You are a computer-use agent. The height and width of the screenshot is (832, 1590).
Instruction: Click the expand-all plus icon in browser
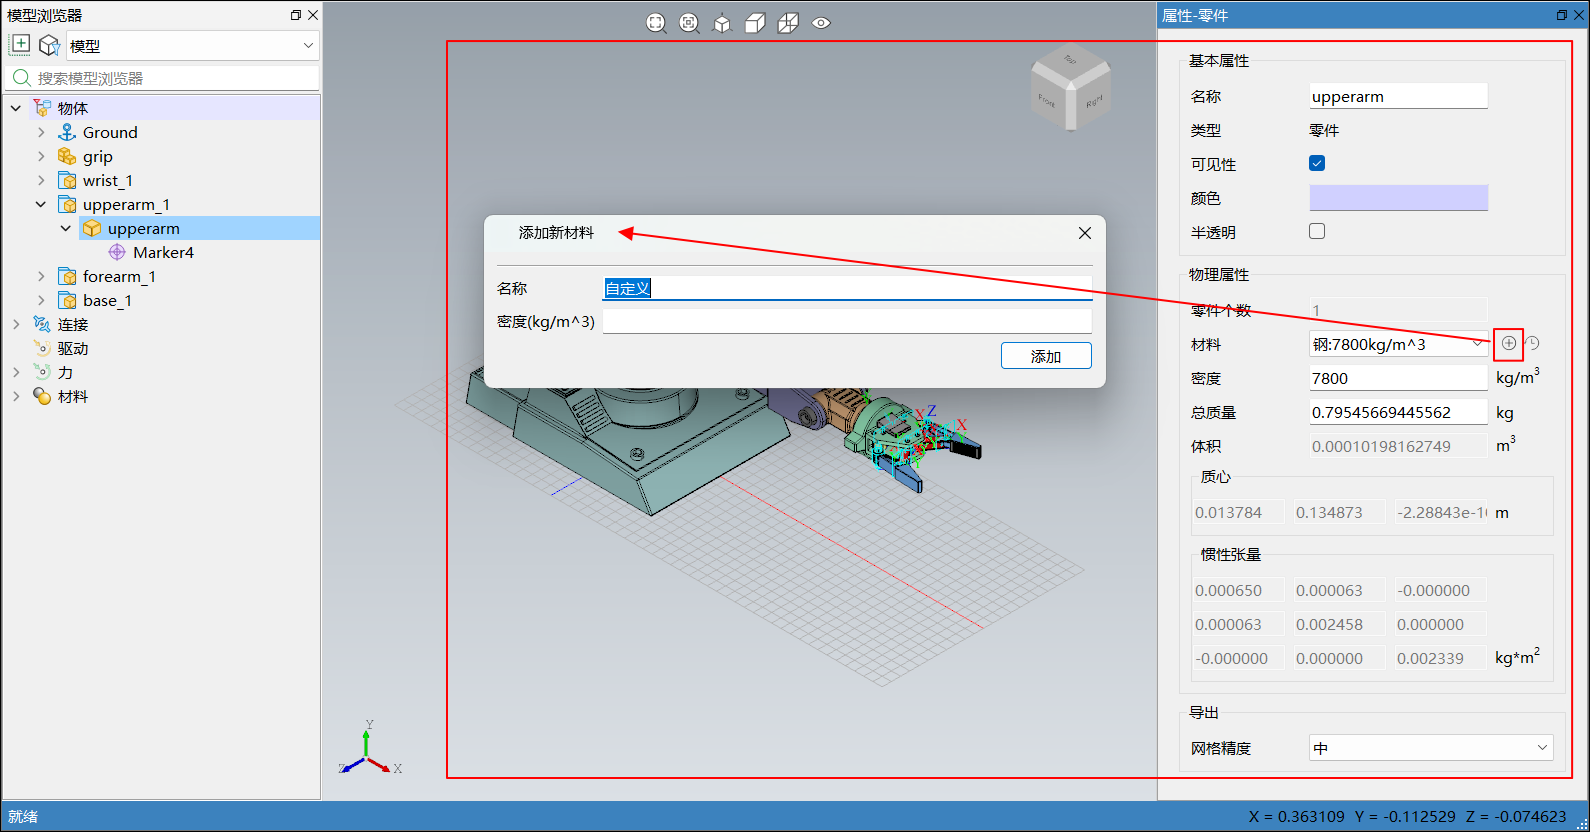[20, 45]
